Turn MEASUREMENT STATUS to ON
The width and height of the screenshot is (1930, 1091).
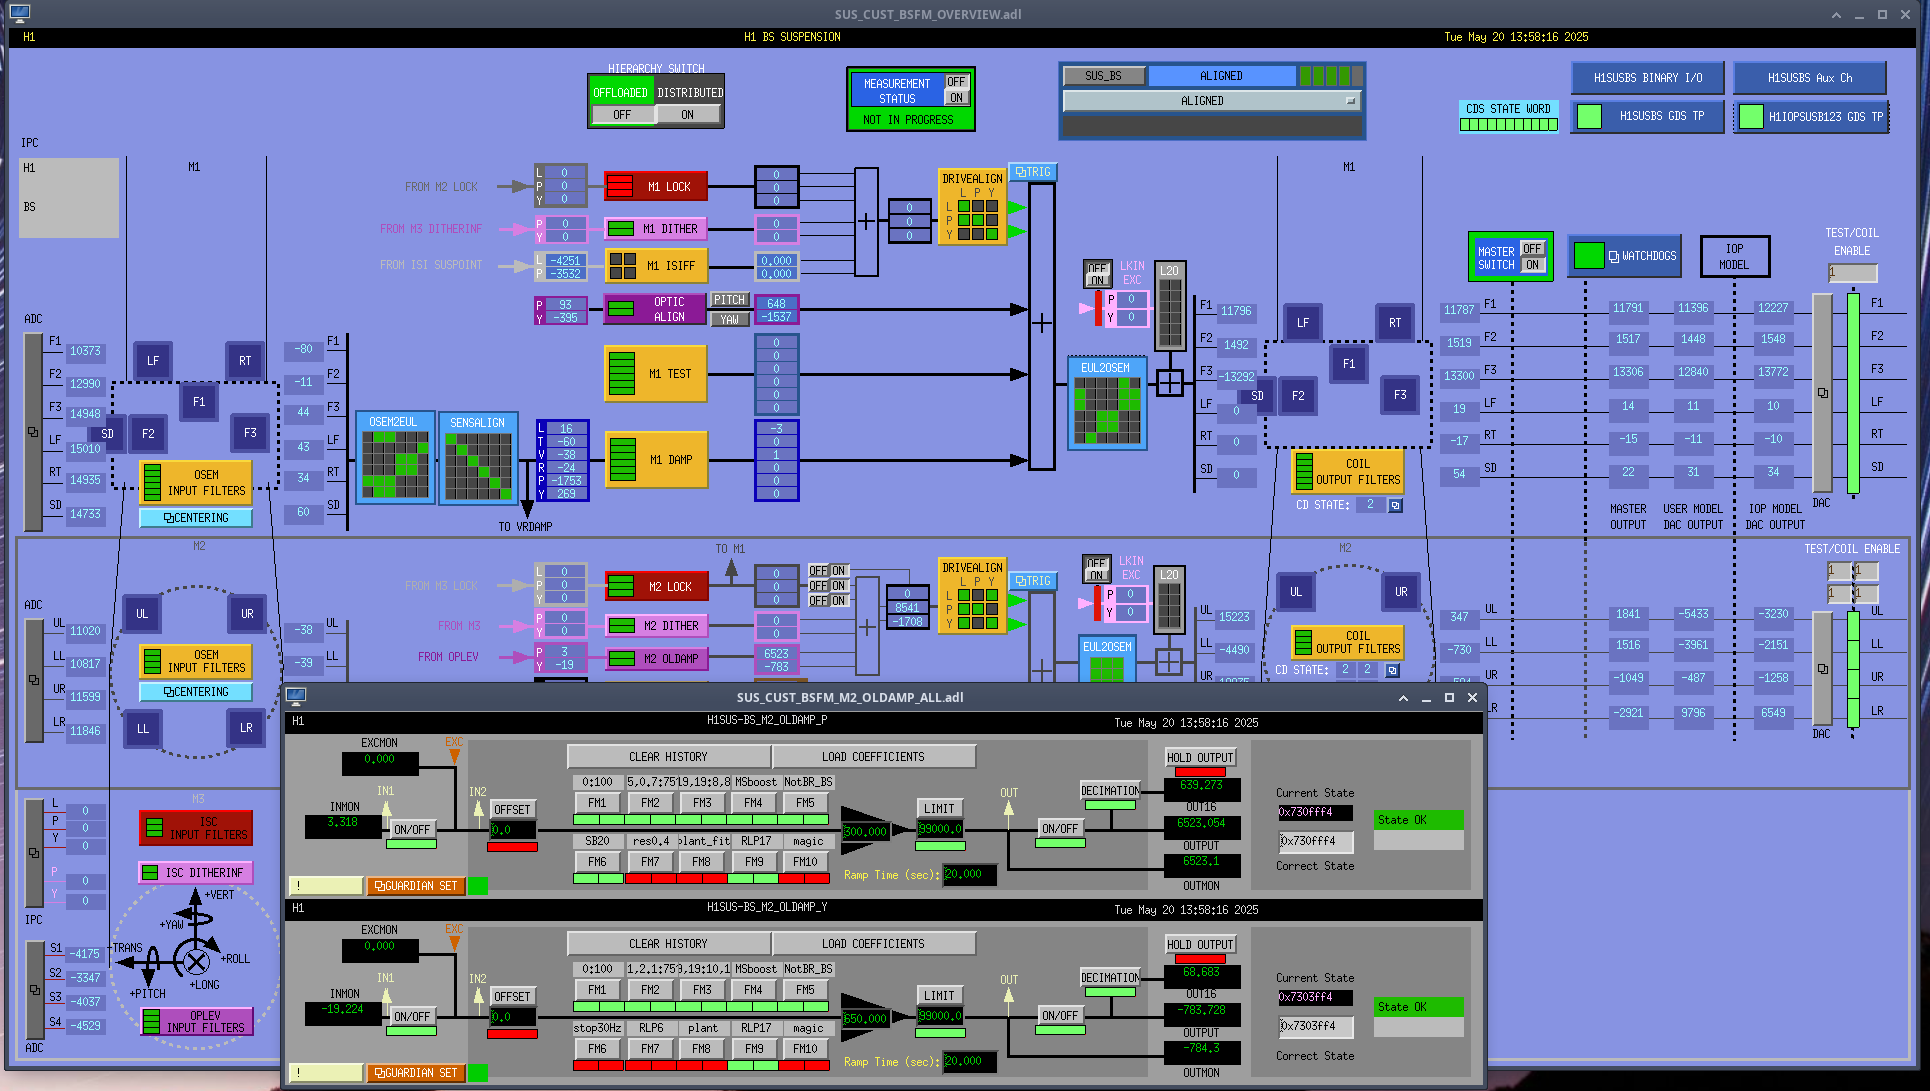(957, 98)
